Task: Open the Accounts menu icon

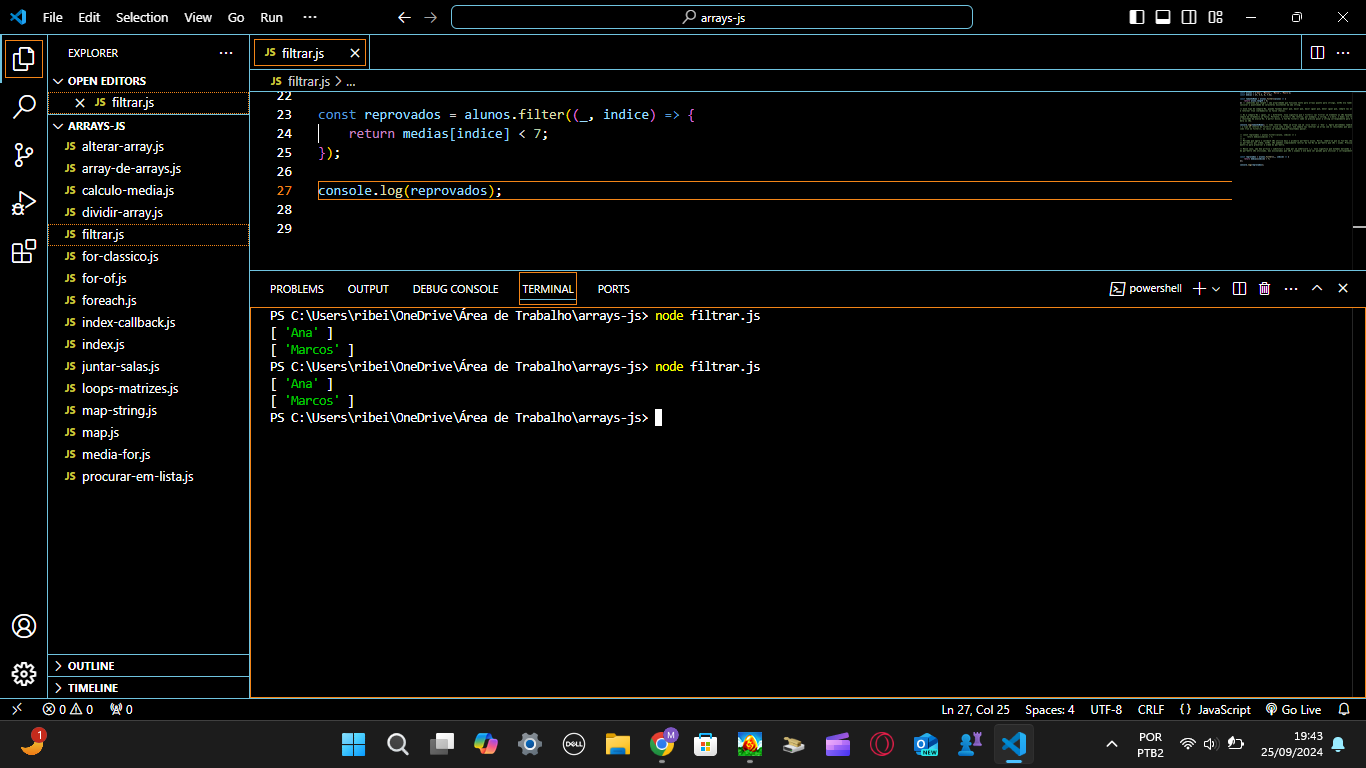Action: tap(24, 626)
